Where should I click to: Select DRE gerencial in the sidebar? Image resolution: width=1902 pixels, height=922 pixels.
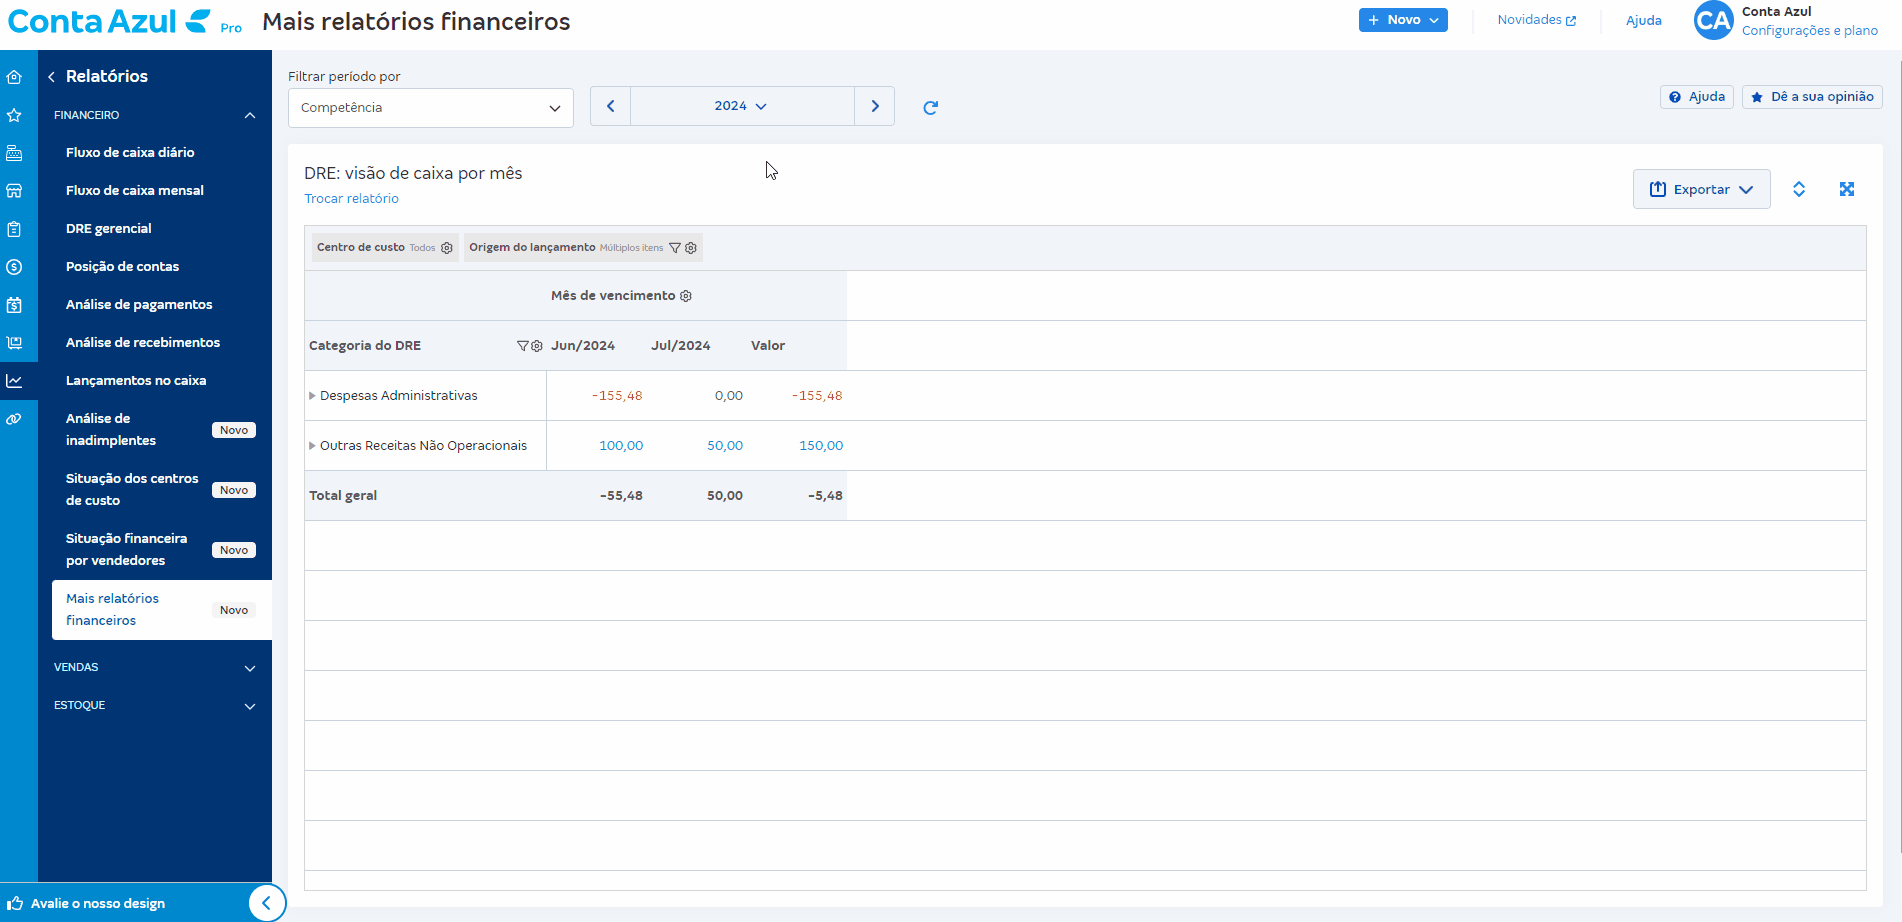click(x=109, y=229)
